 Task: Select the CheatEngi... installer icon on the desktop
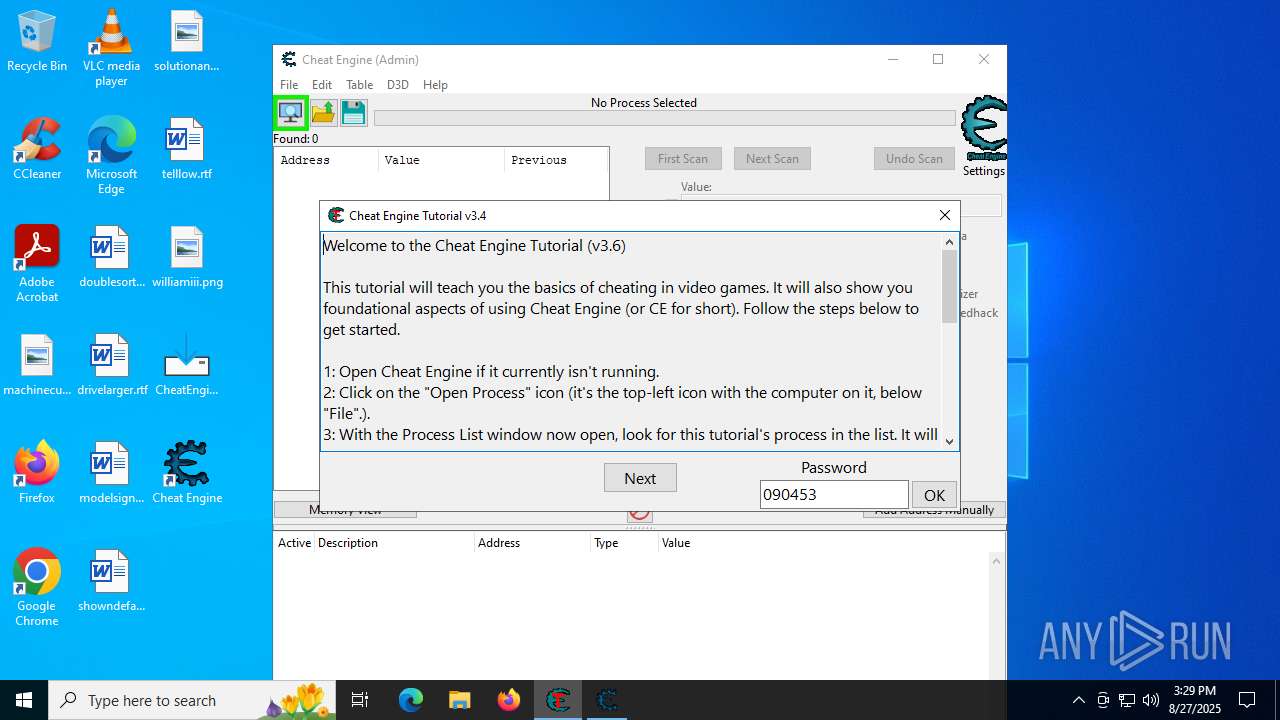(x=187, y=365)
